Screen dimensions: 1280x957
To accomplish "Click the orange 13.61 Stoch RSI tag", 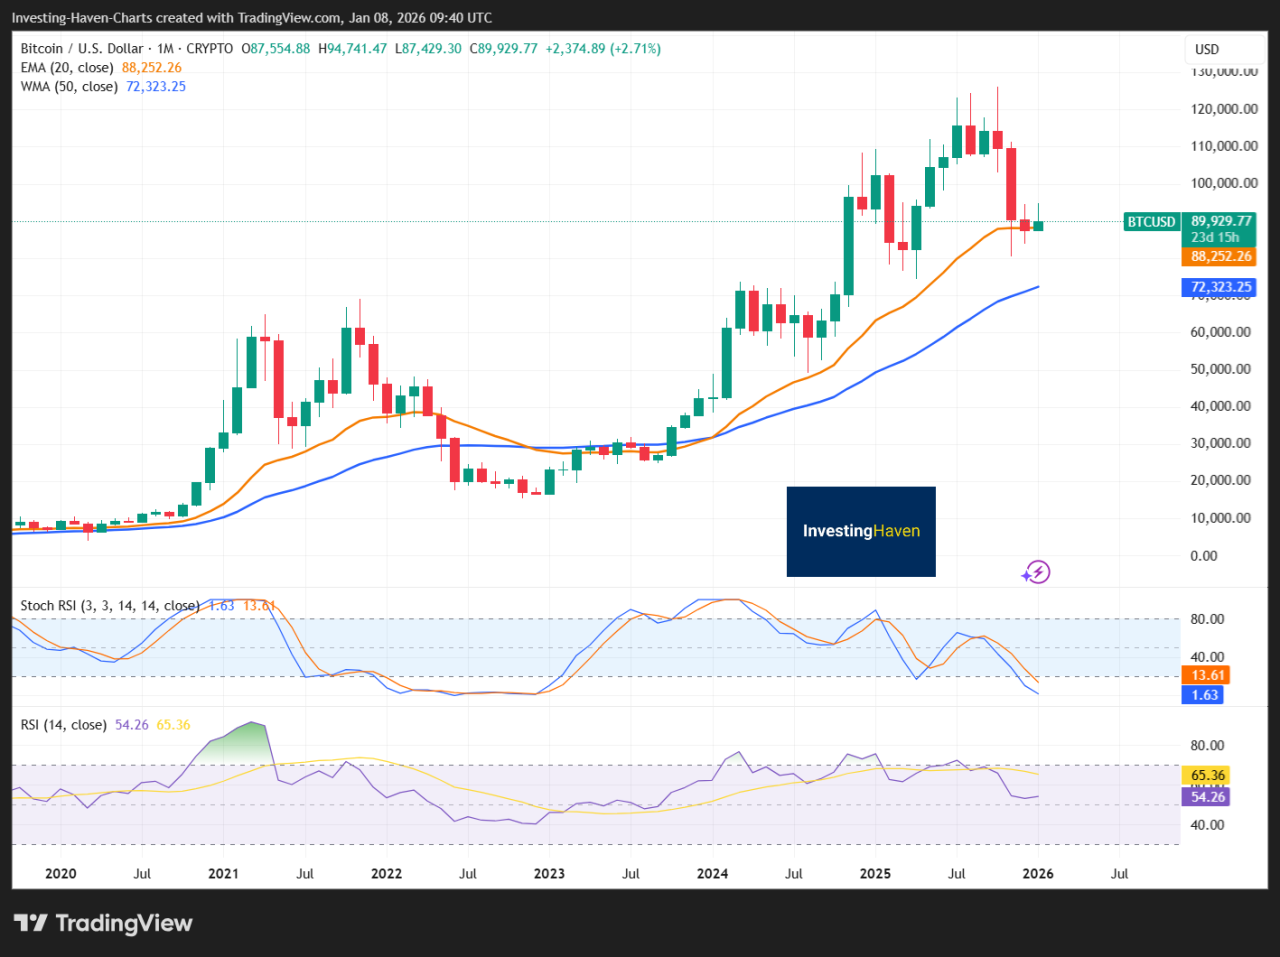I will pyautogui.click(x=1208, y=675).
